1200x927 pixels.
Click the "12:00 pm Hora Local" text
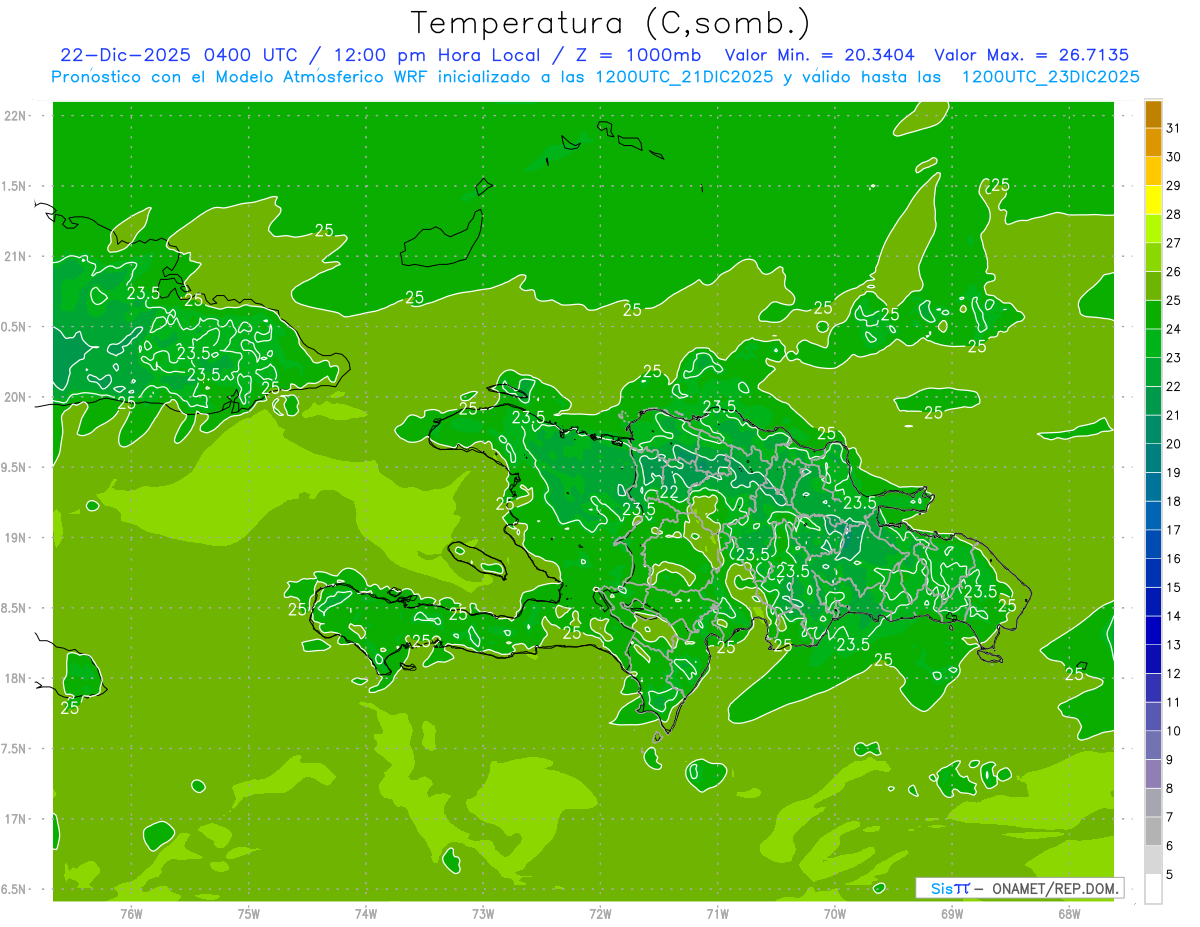tap(437, 55)
